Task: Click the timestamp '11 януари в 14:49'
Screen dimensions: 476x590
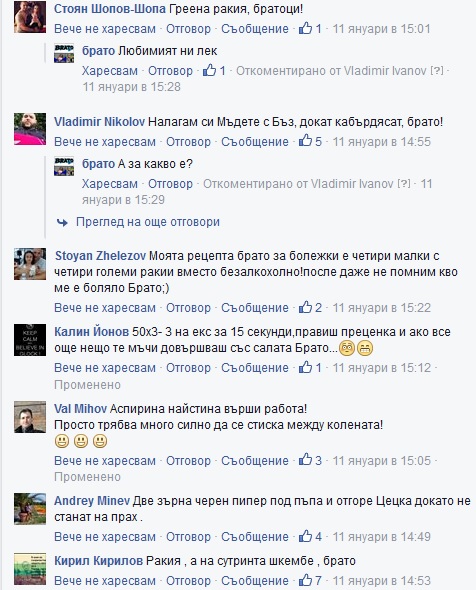Action: pos(382,537)
